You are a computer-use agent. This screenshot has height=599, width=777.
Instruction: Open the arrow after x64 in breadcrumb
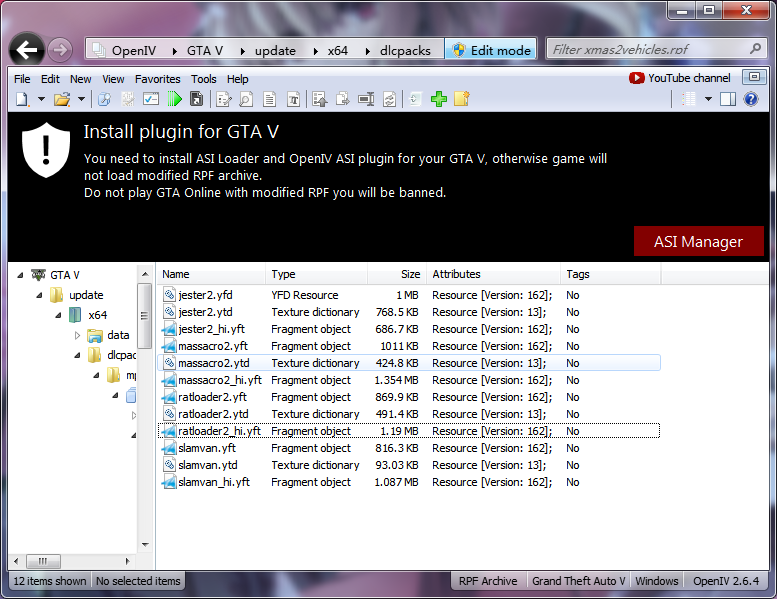click(367, 51)
